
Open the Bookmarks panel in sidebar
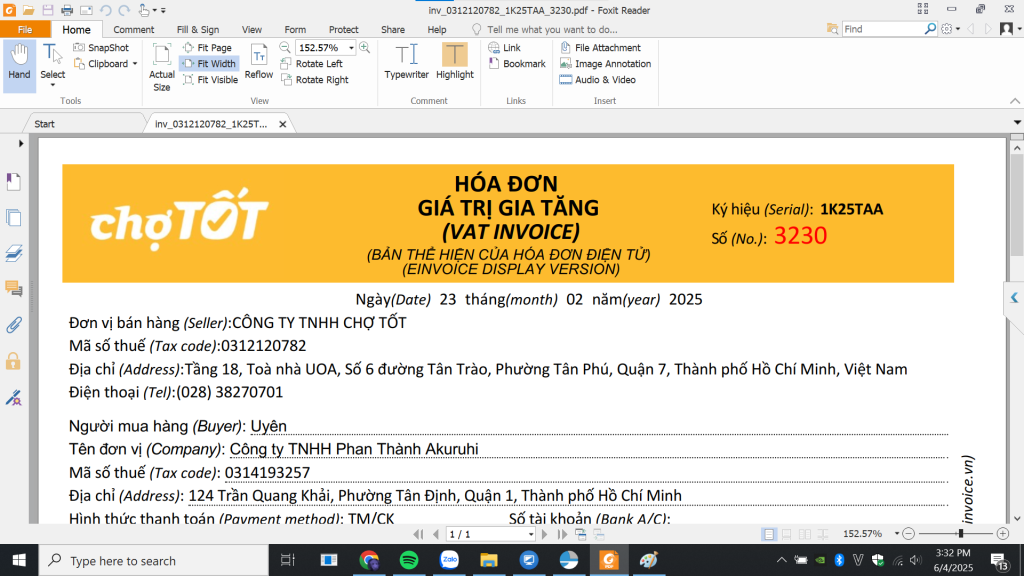point(14,182)
